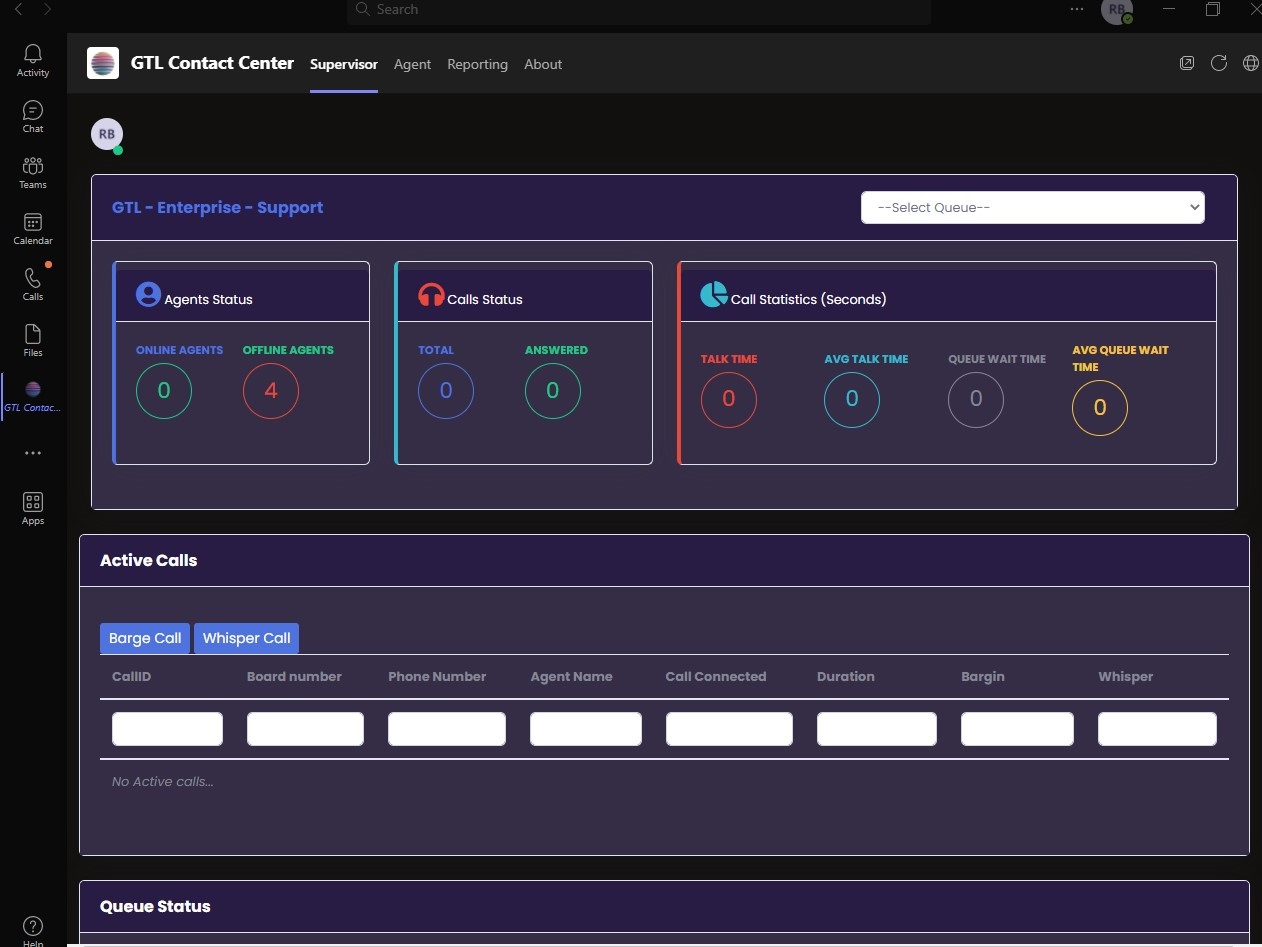Viewport: 1262px width, 947px height.
Task: Switch to the Reporting tab
Action: tap(477, 64)
